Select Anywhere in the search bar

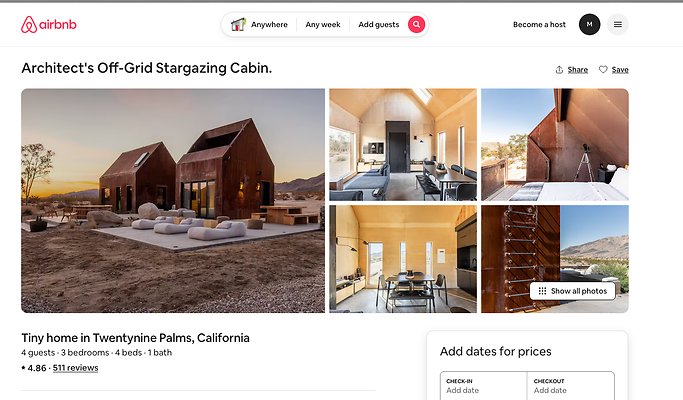point(269,25)
